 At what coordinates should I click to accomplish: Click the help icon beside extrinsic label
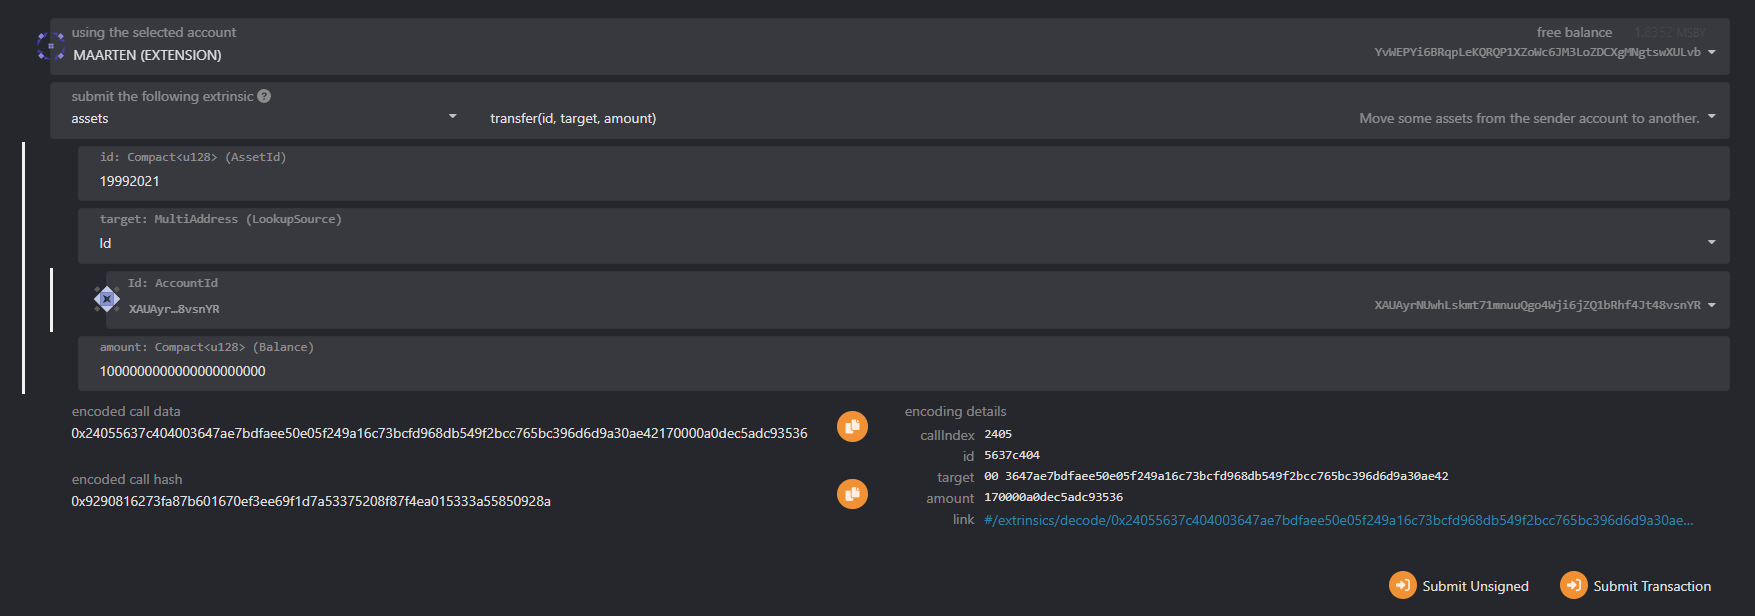[x=264, y=97]
